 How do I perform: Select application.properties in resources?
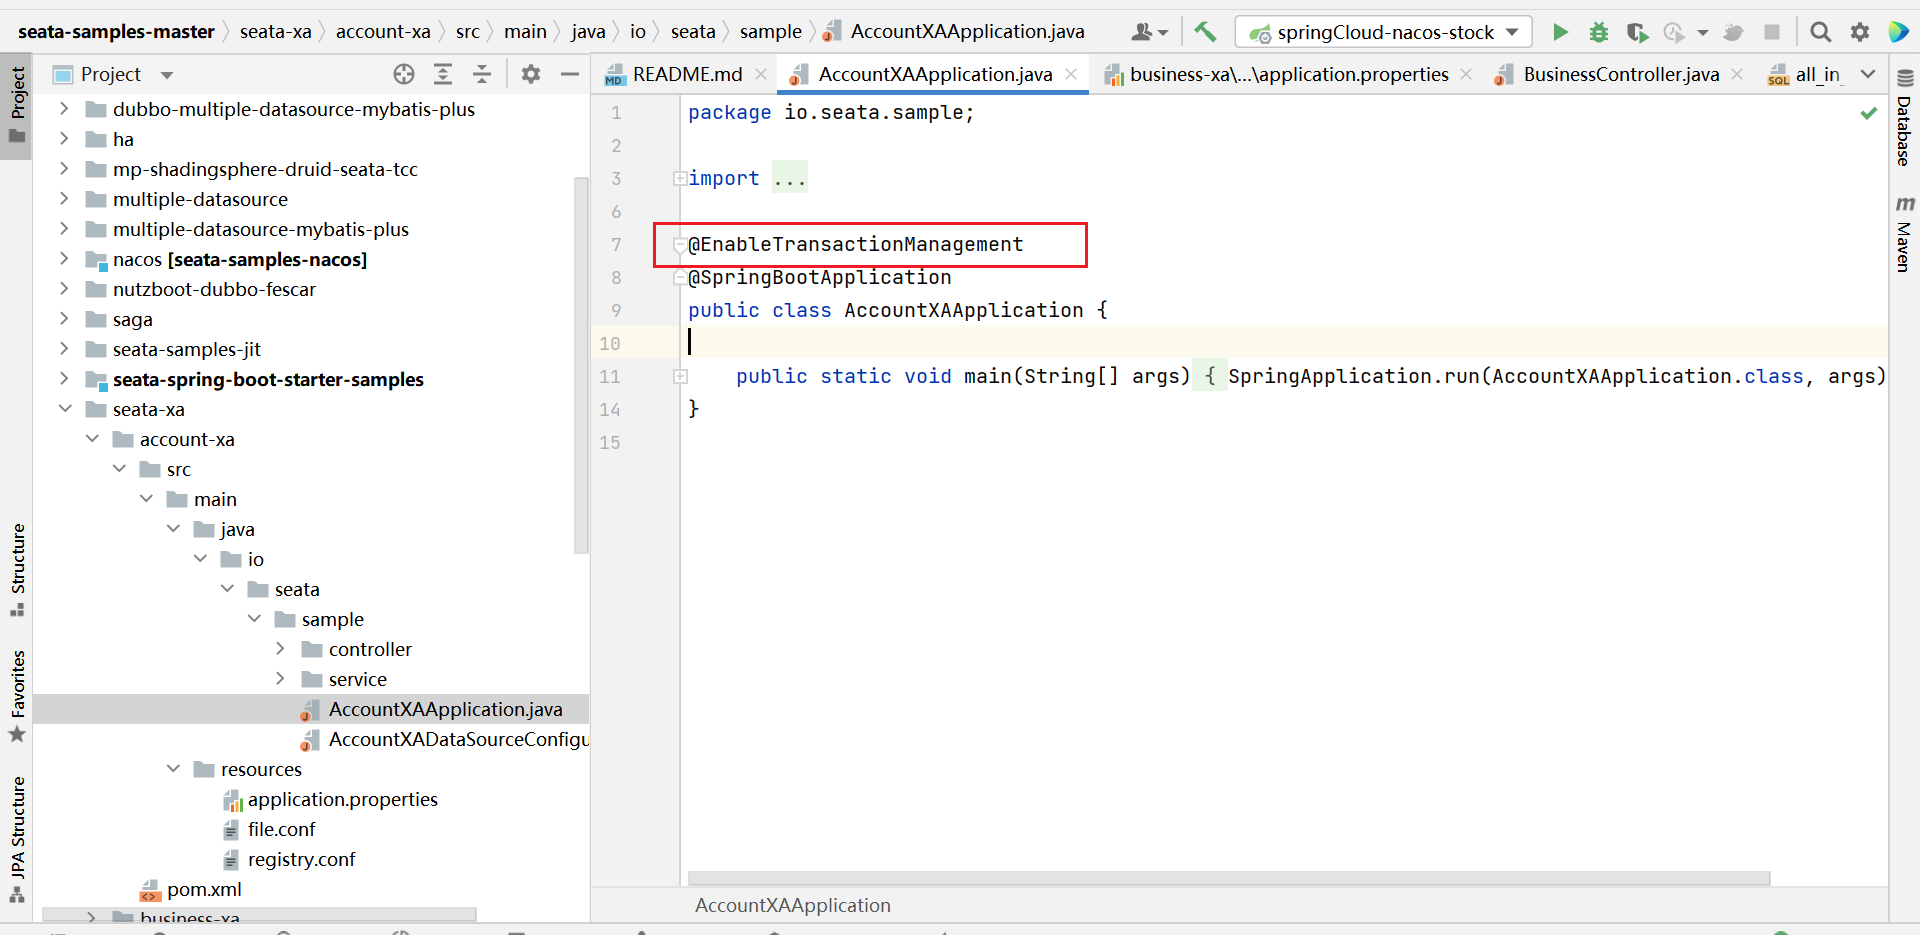[x=342, y=799]
